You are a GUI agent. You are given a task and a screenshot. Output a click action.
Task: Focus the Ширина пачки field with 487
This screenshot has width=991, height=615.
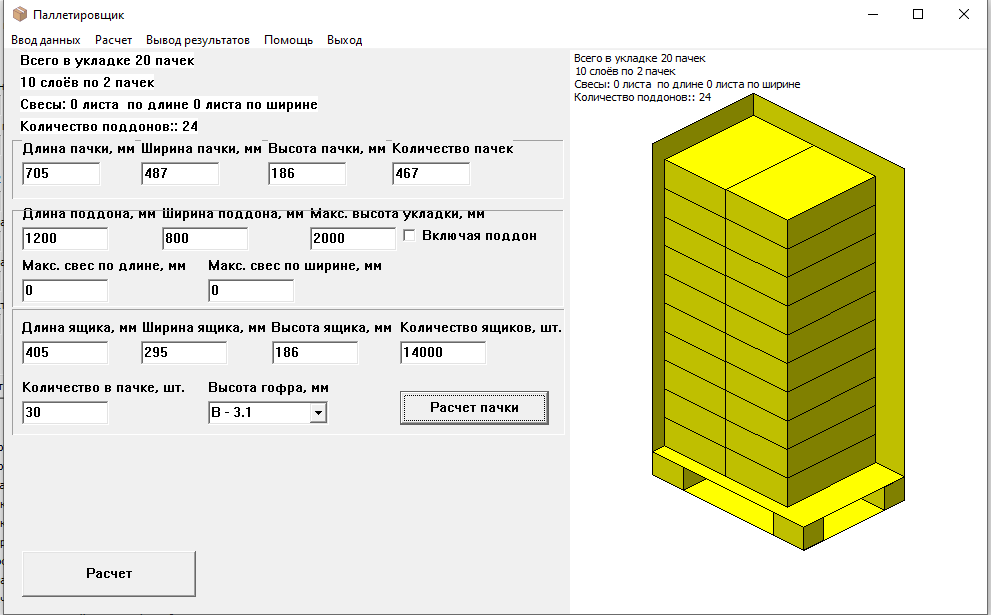[180, 174]
